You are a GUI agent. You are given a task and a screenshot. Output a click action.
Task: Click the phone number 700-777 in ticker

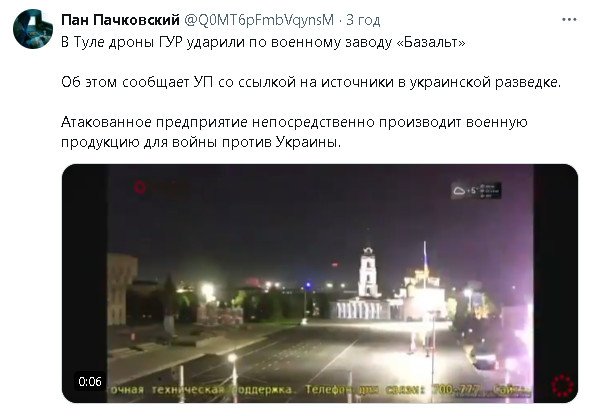[457, 389]
